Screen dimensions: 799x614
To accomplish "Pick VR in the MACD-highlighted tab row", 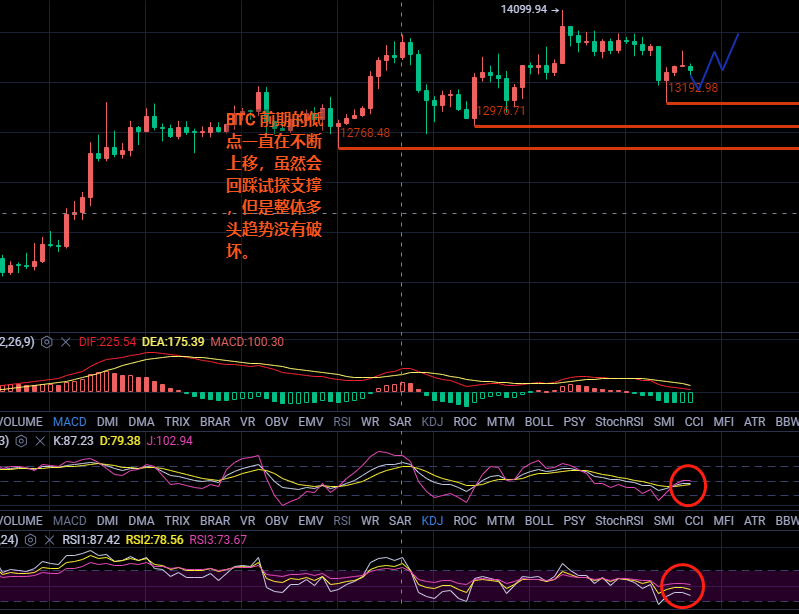I will [248, 422].
